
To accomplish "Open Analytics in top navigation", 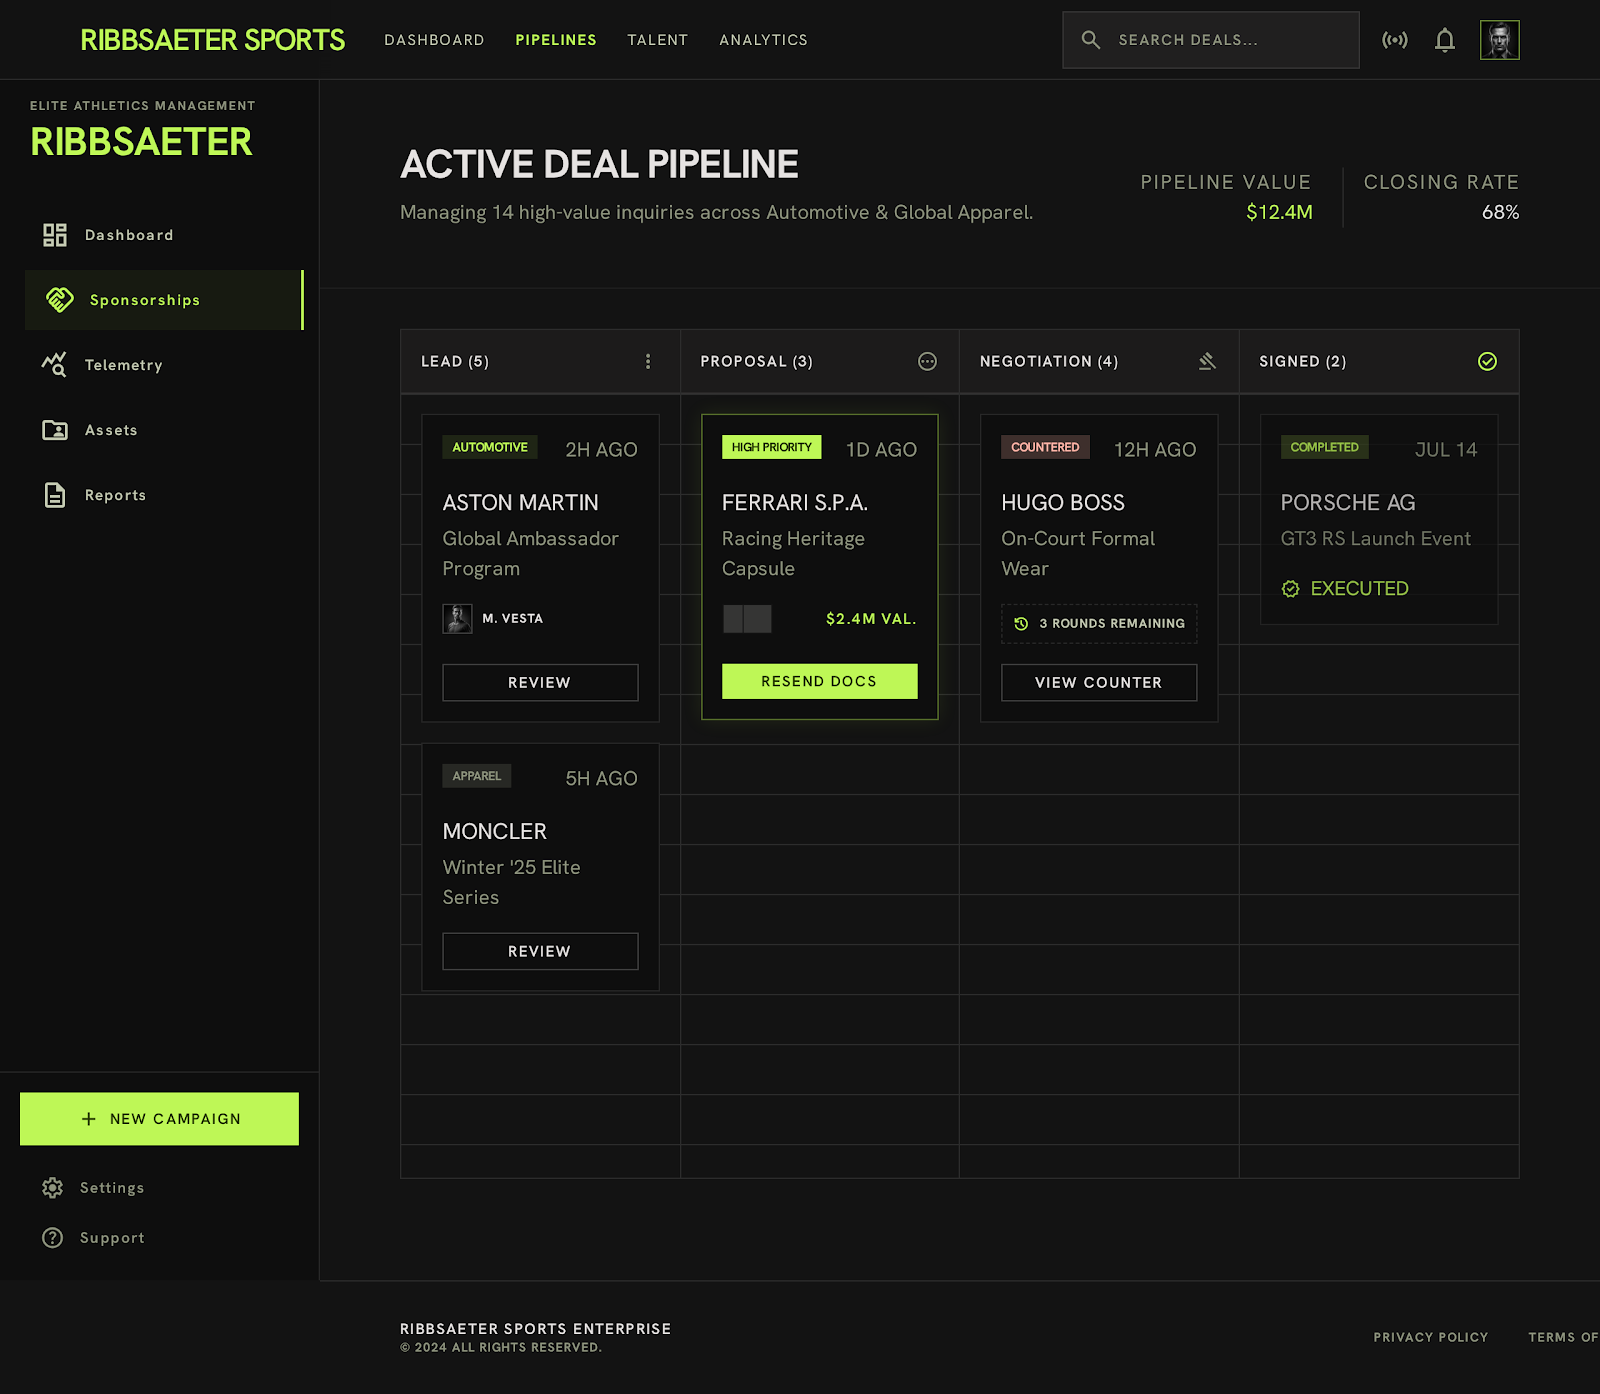I will [x=763, y=40].
